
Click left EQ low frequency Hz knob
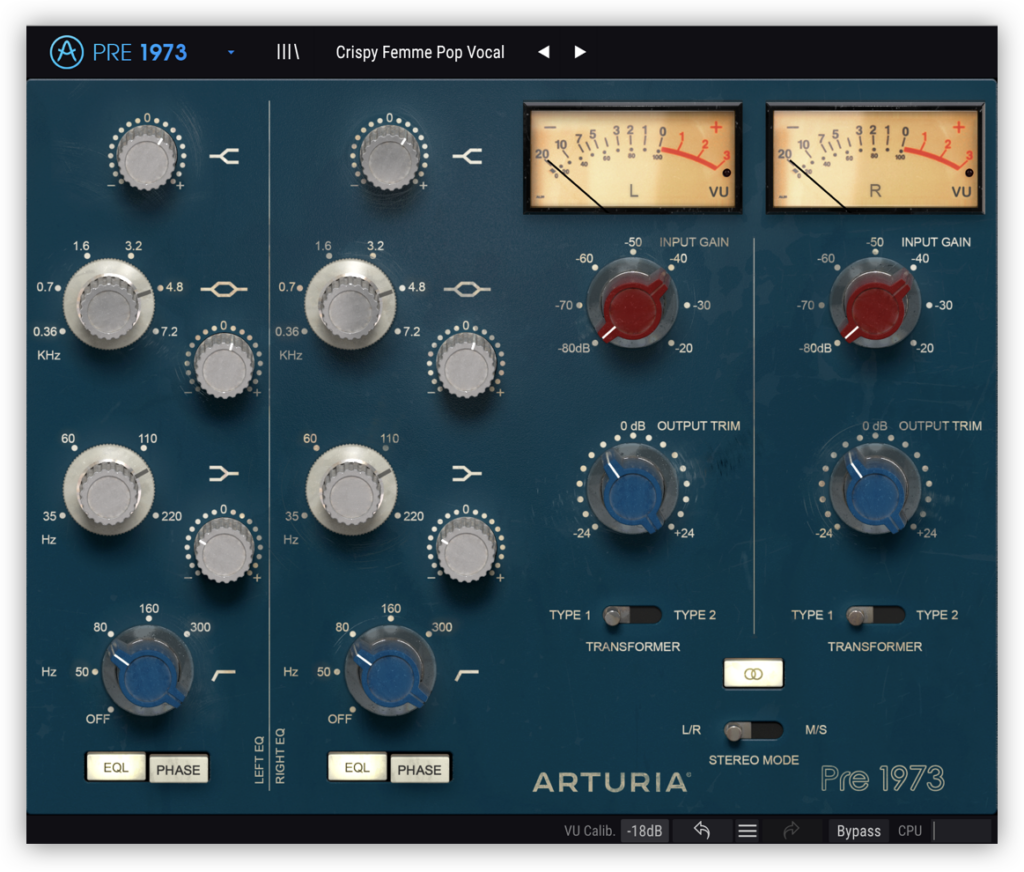(108, 490)
